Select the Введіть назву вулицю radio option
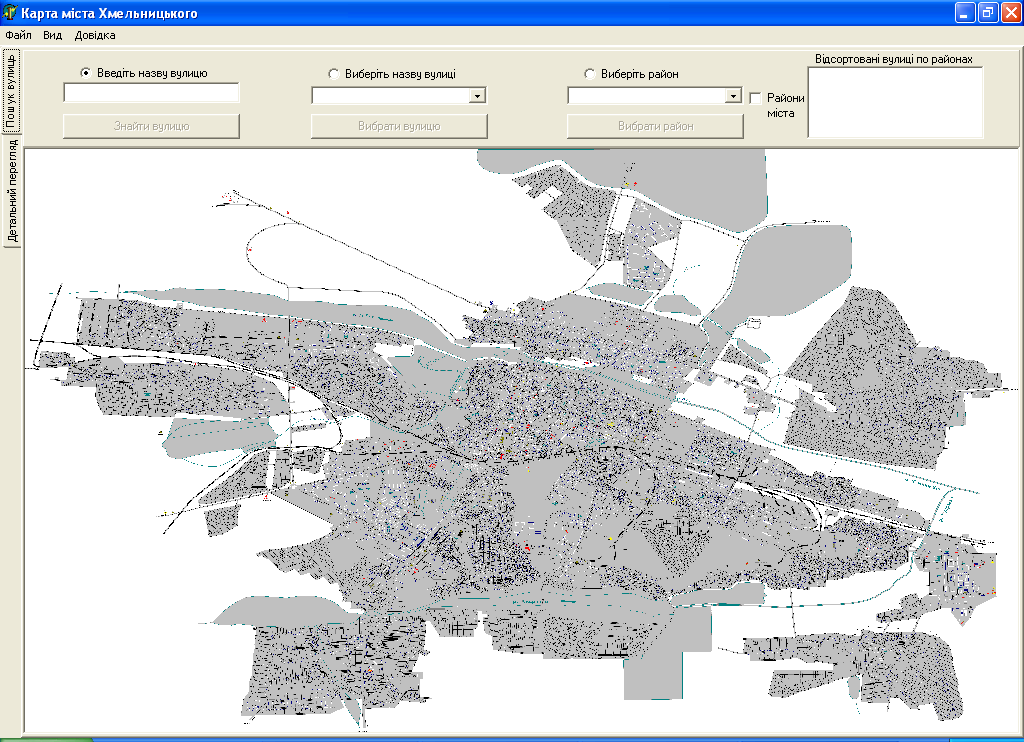This screenshot has width=1024, height=742. click(85, 73)
